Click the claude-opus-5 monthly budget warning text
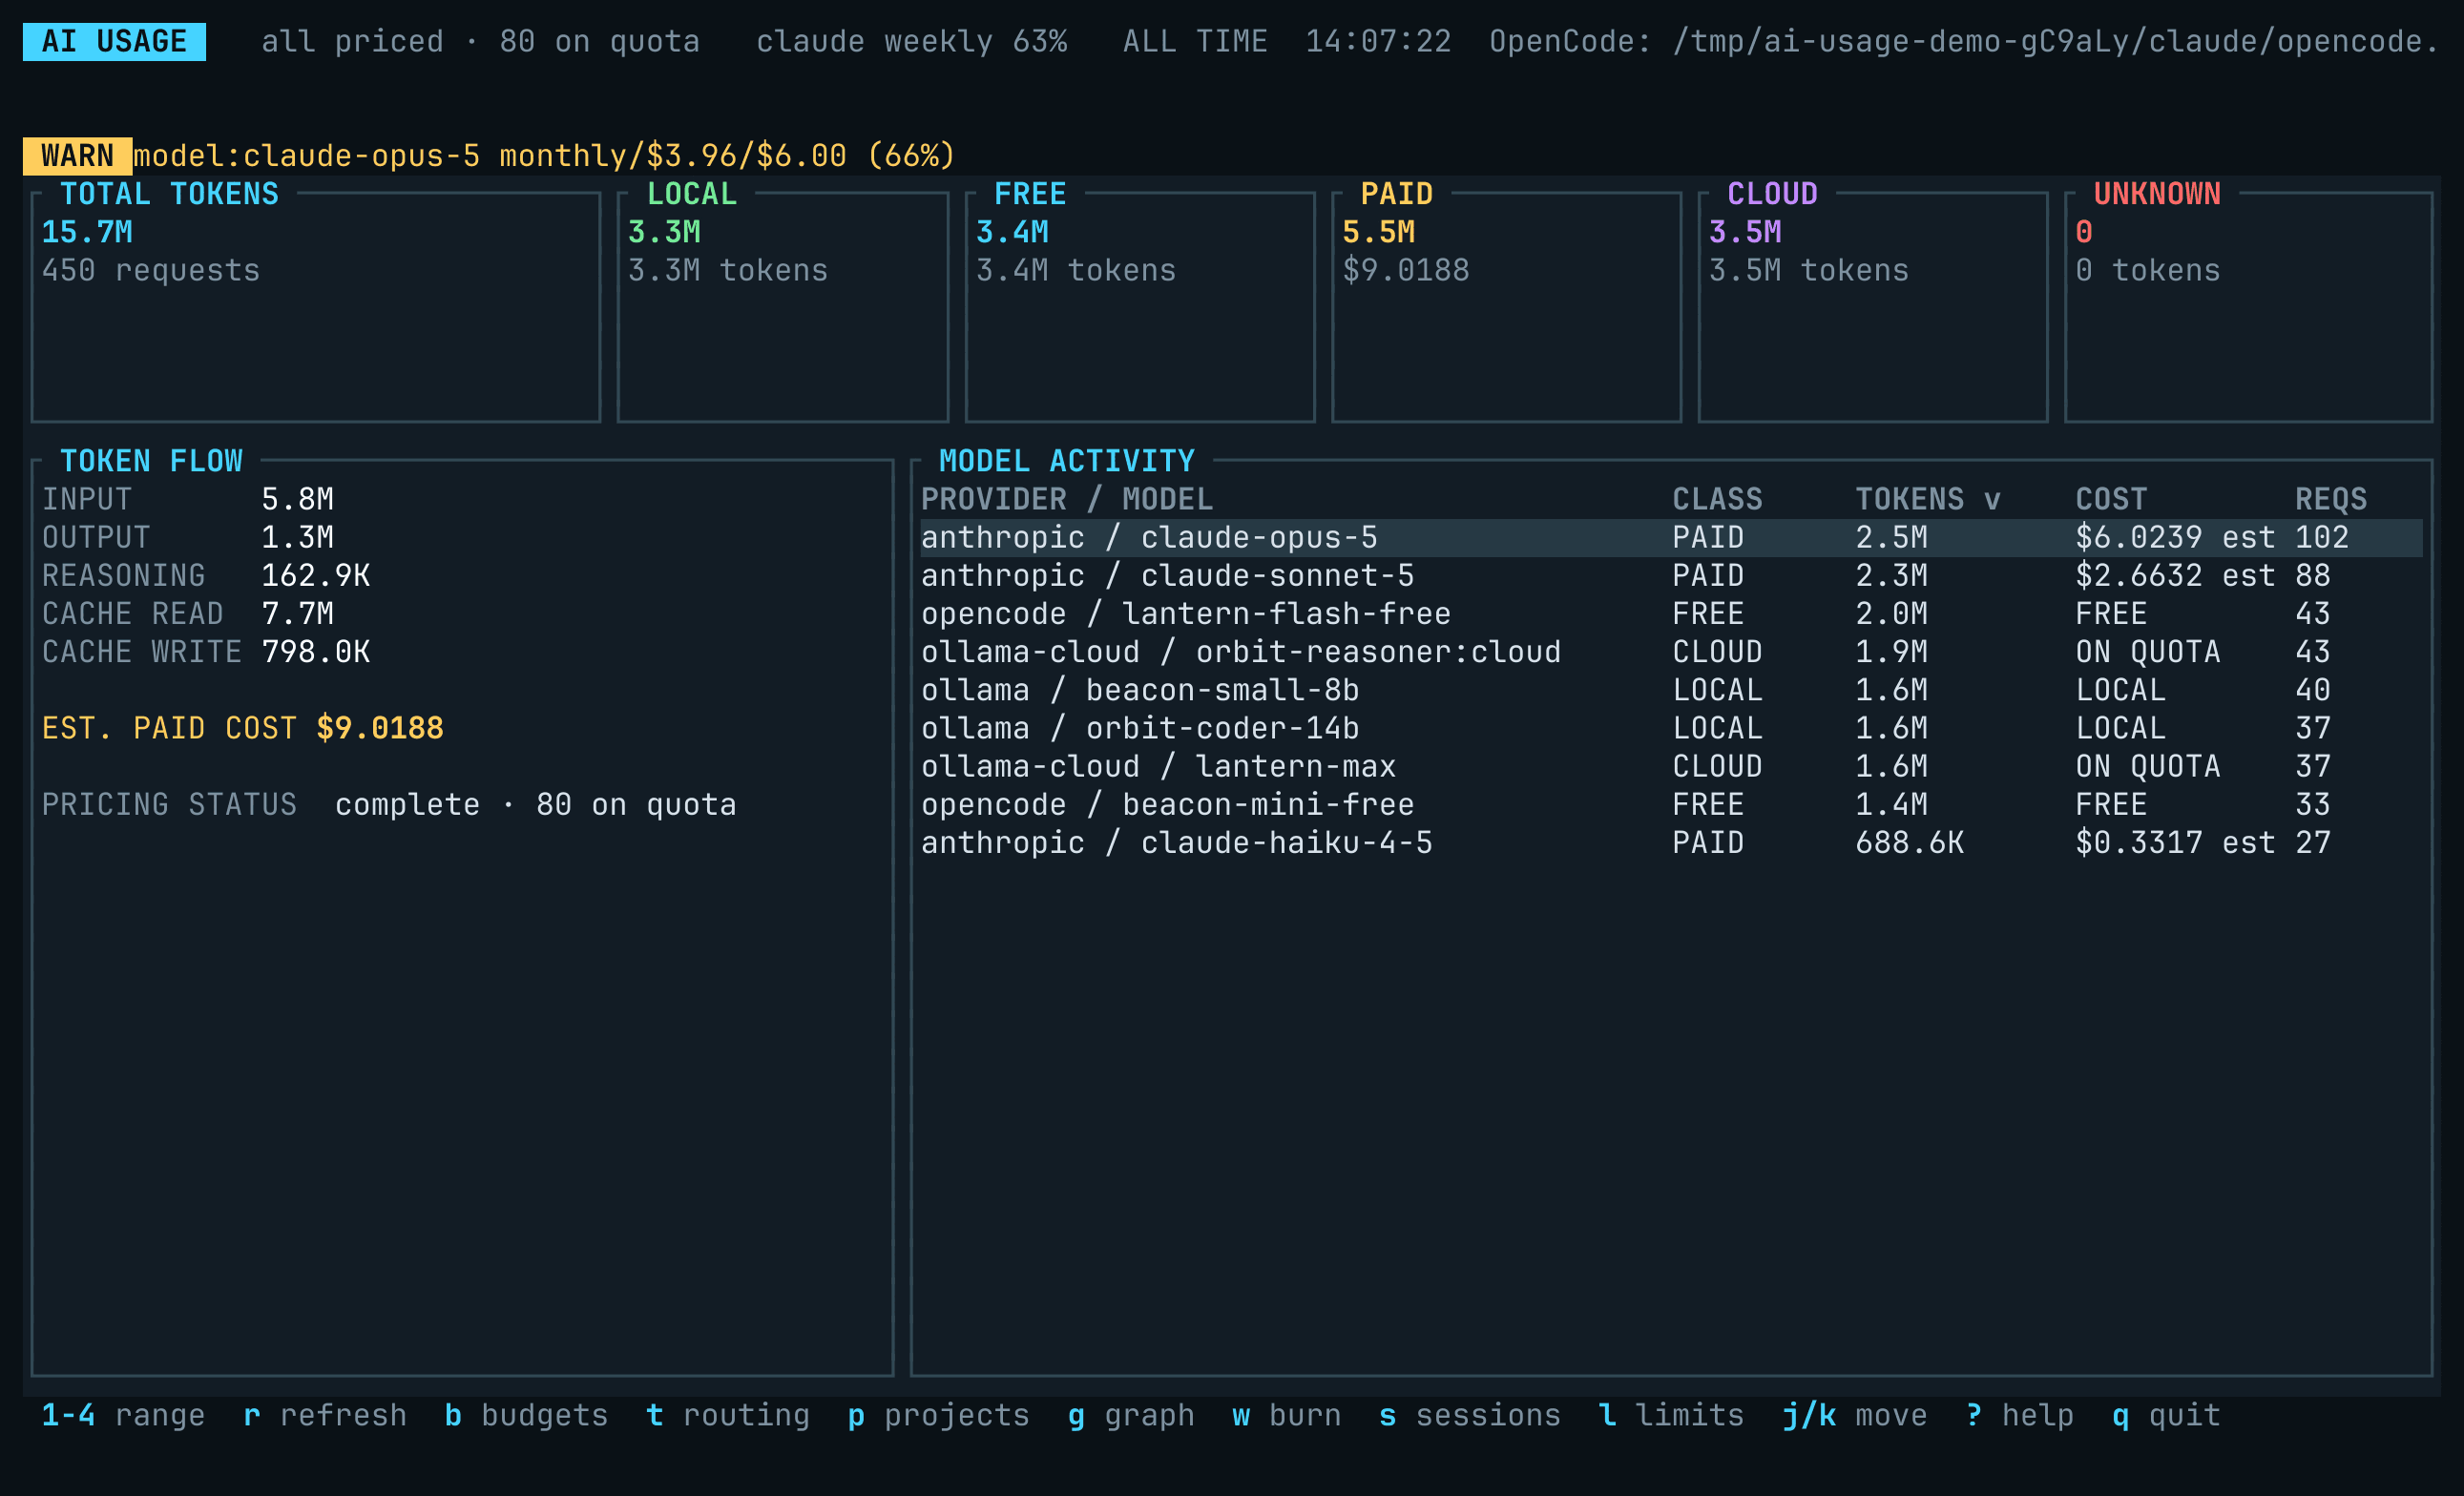Image resolution: width=2464 pixels, height=1496 pixels. 544,156
